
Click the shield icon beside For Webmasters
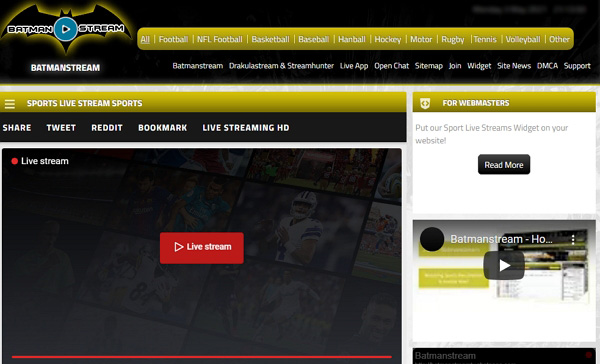pos(425,103)
